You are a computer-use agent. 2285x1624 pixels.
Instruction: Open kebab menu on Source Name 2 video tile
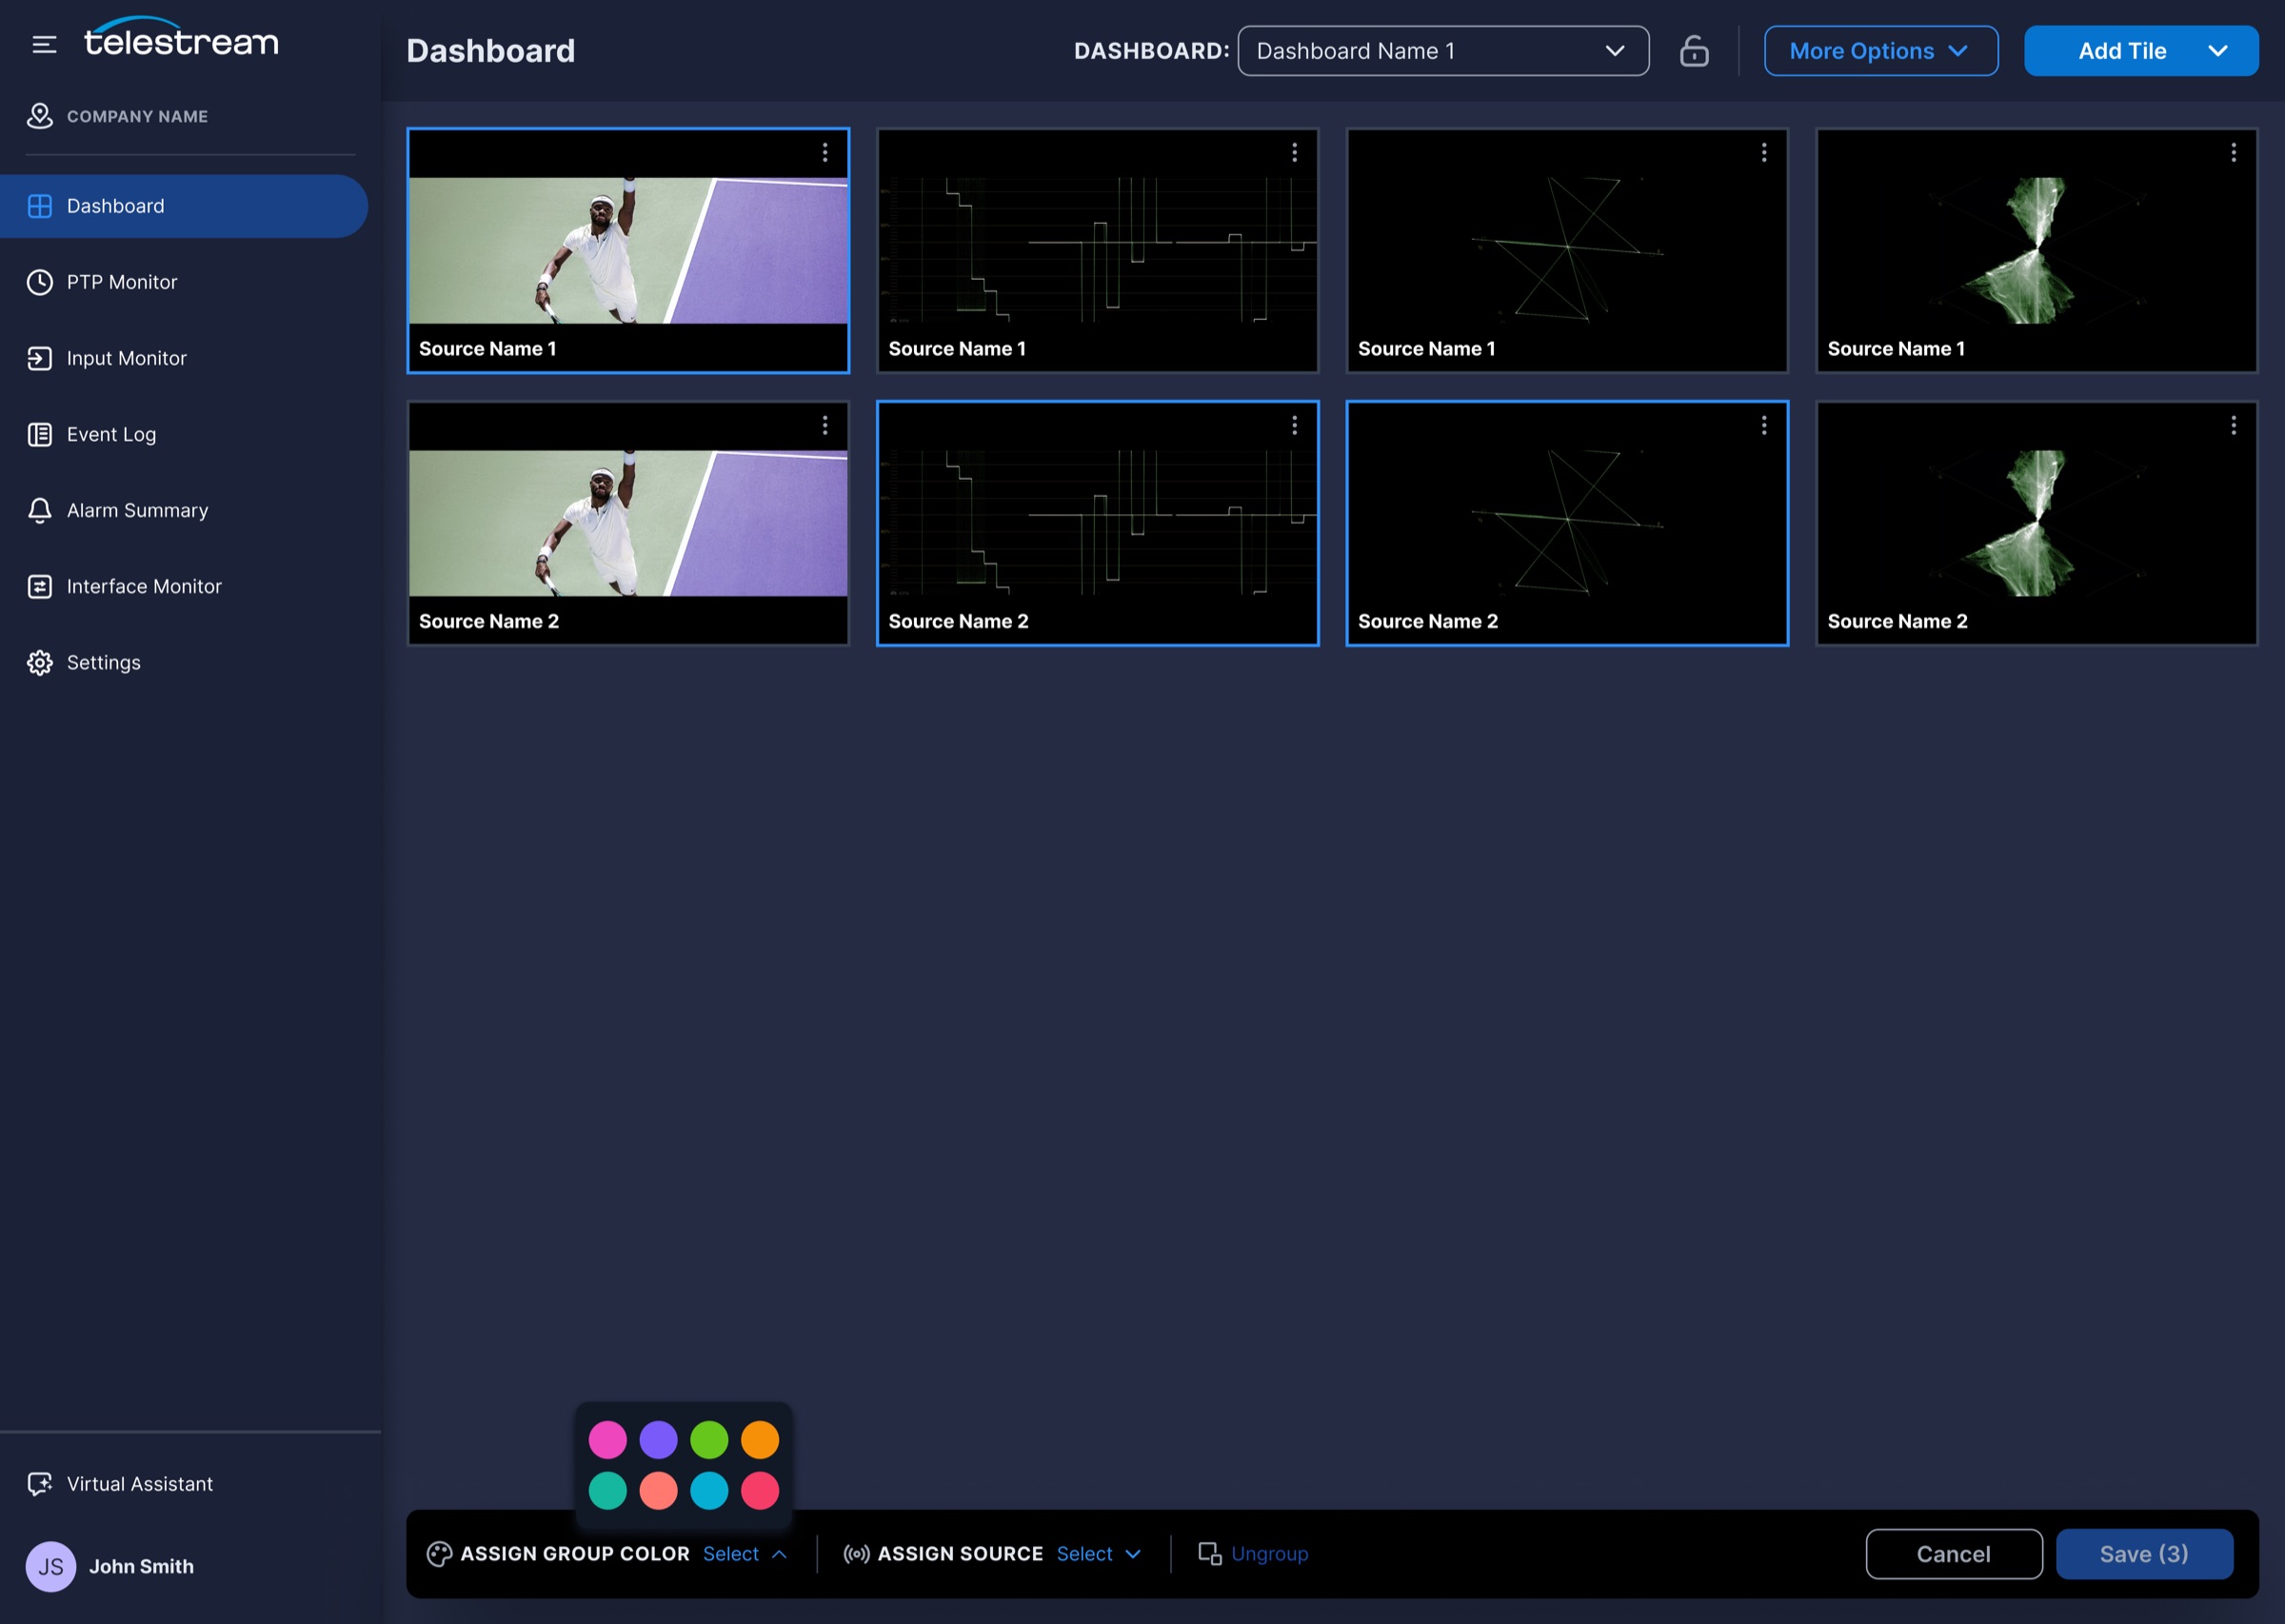tap(825, 425)
